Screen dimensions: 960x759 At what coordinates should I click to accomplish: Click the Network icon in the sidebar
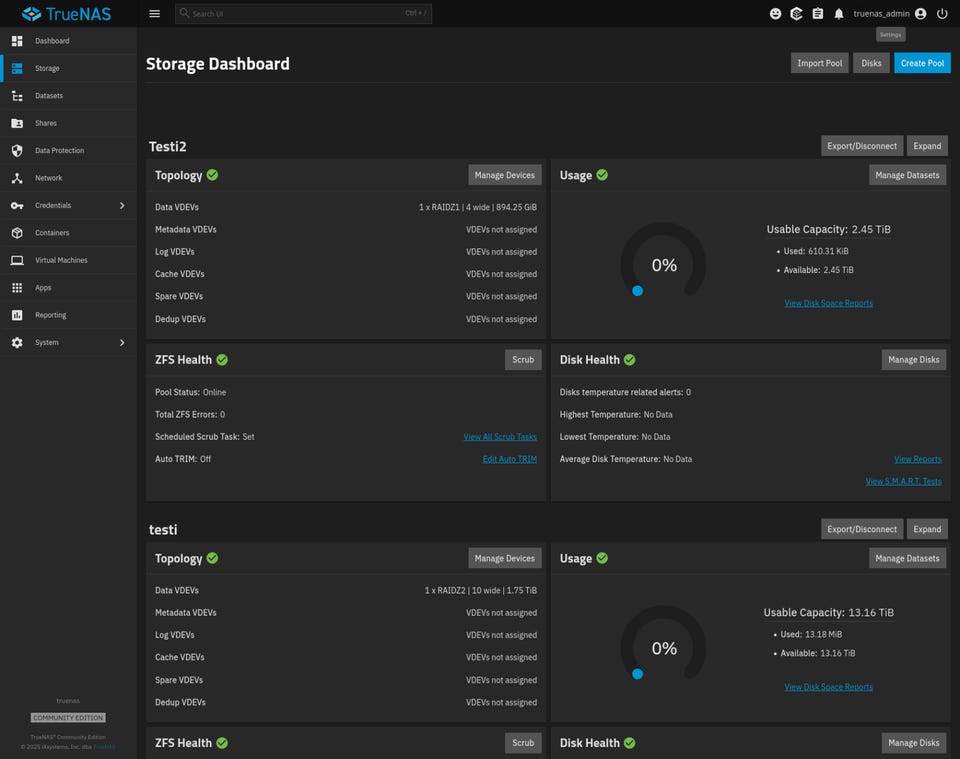(17, 178)
